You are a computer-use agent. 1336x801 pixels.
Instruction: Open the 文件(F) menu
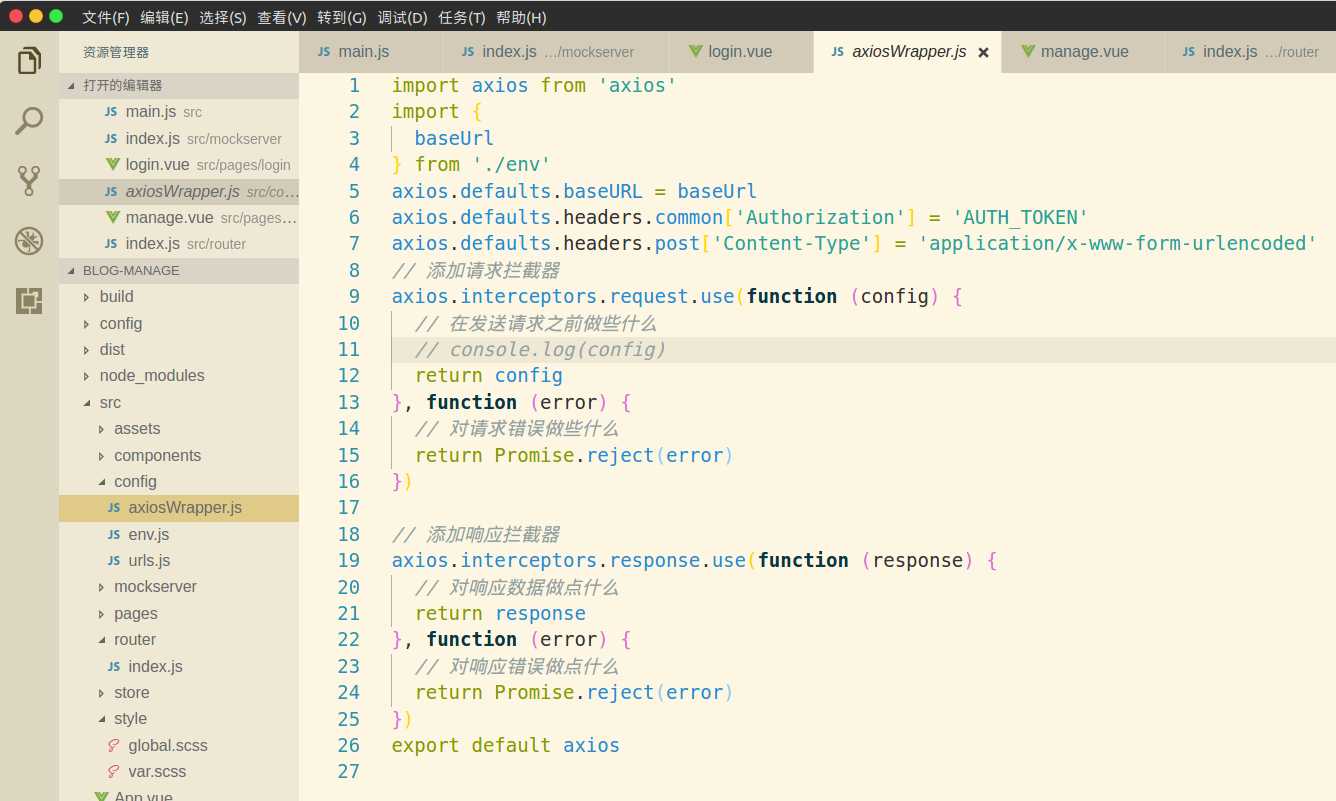[x=106, y=17]
